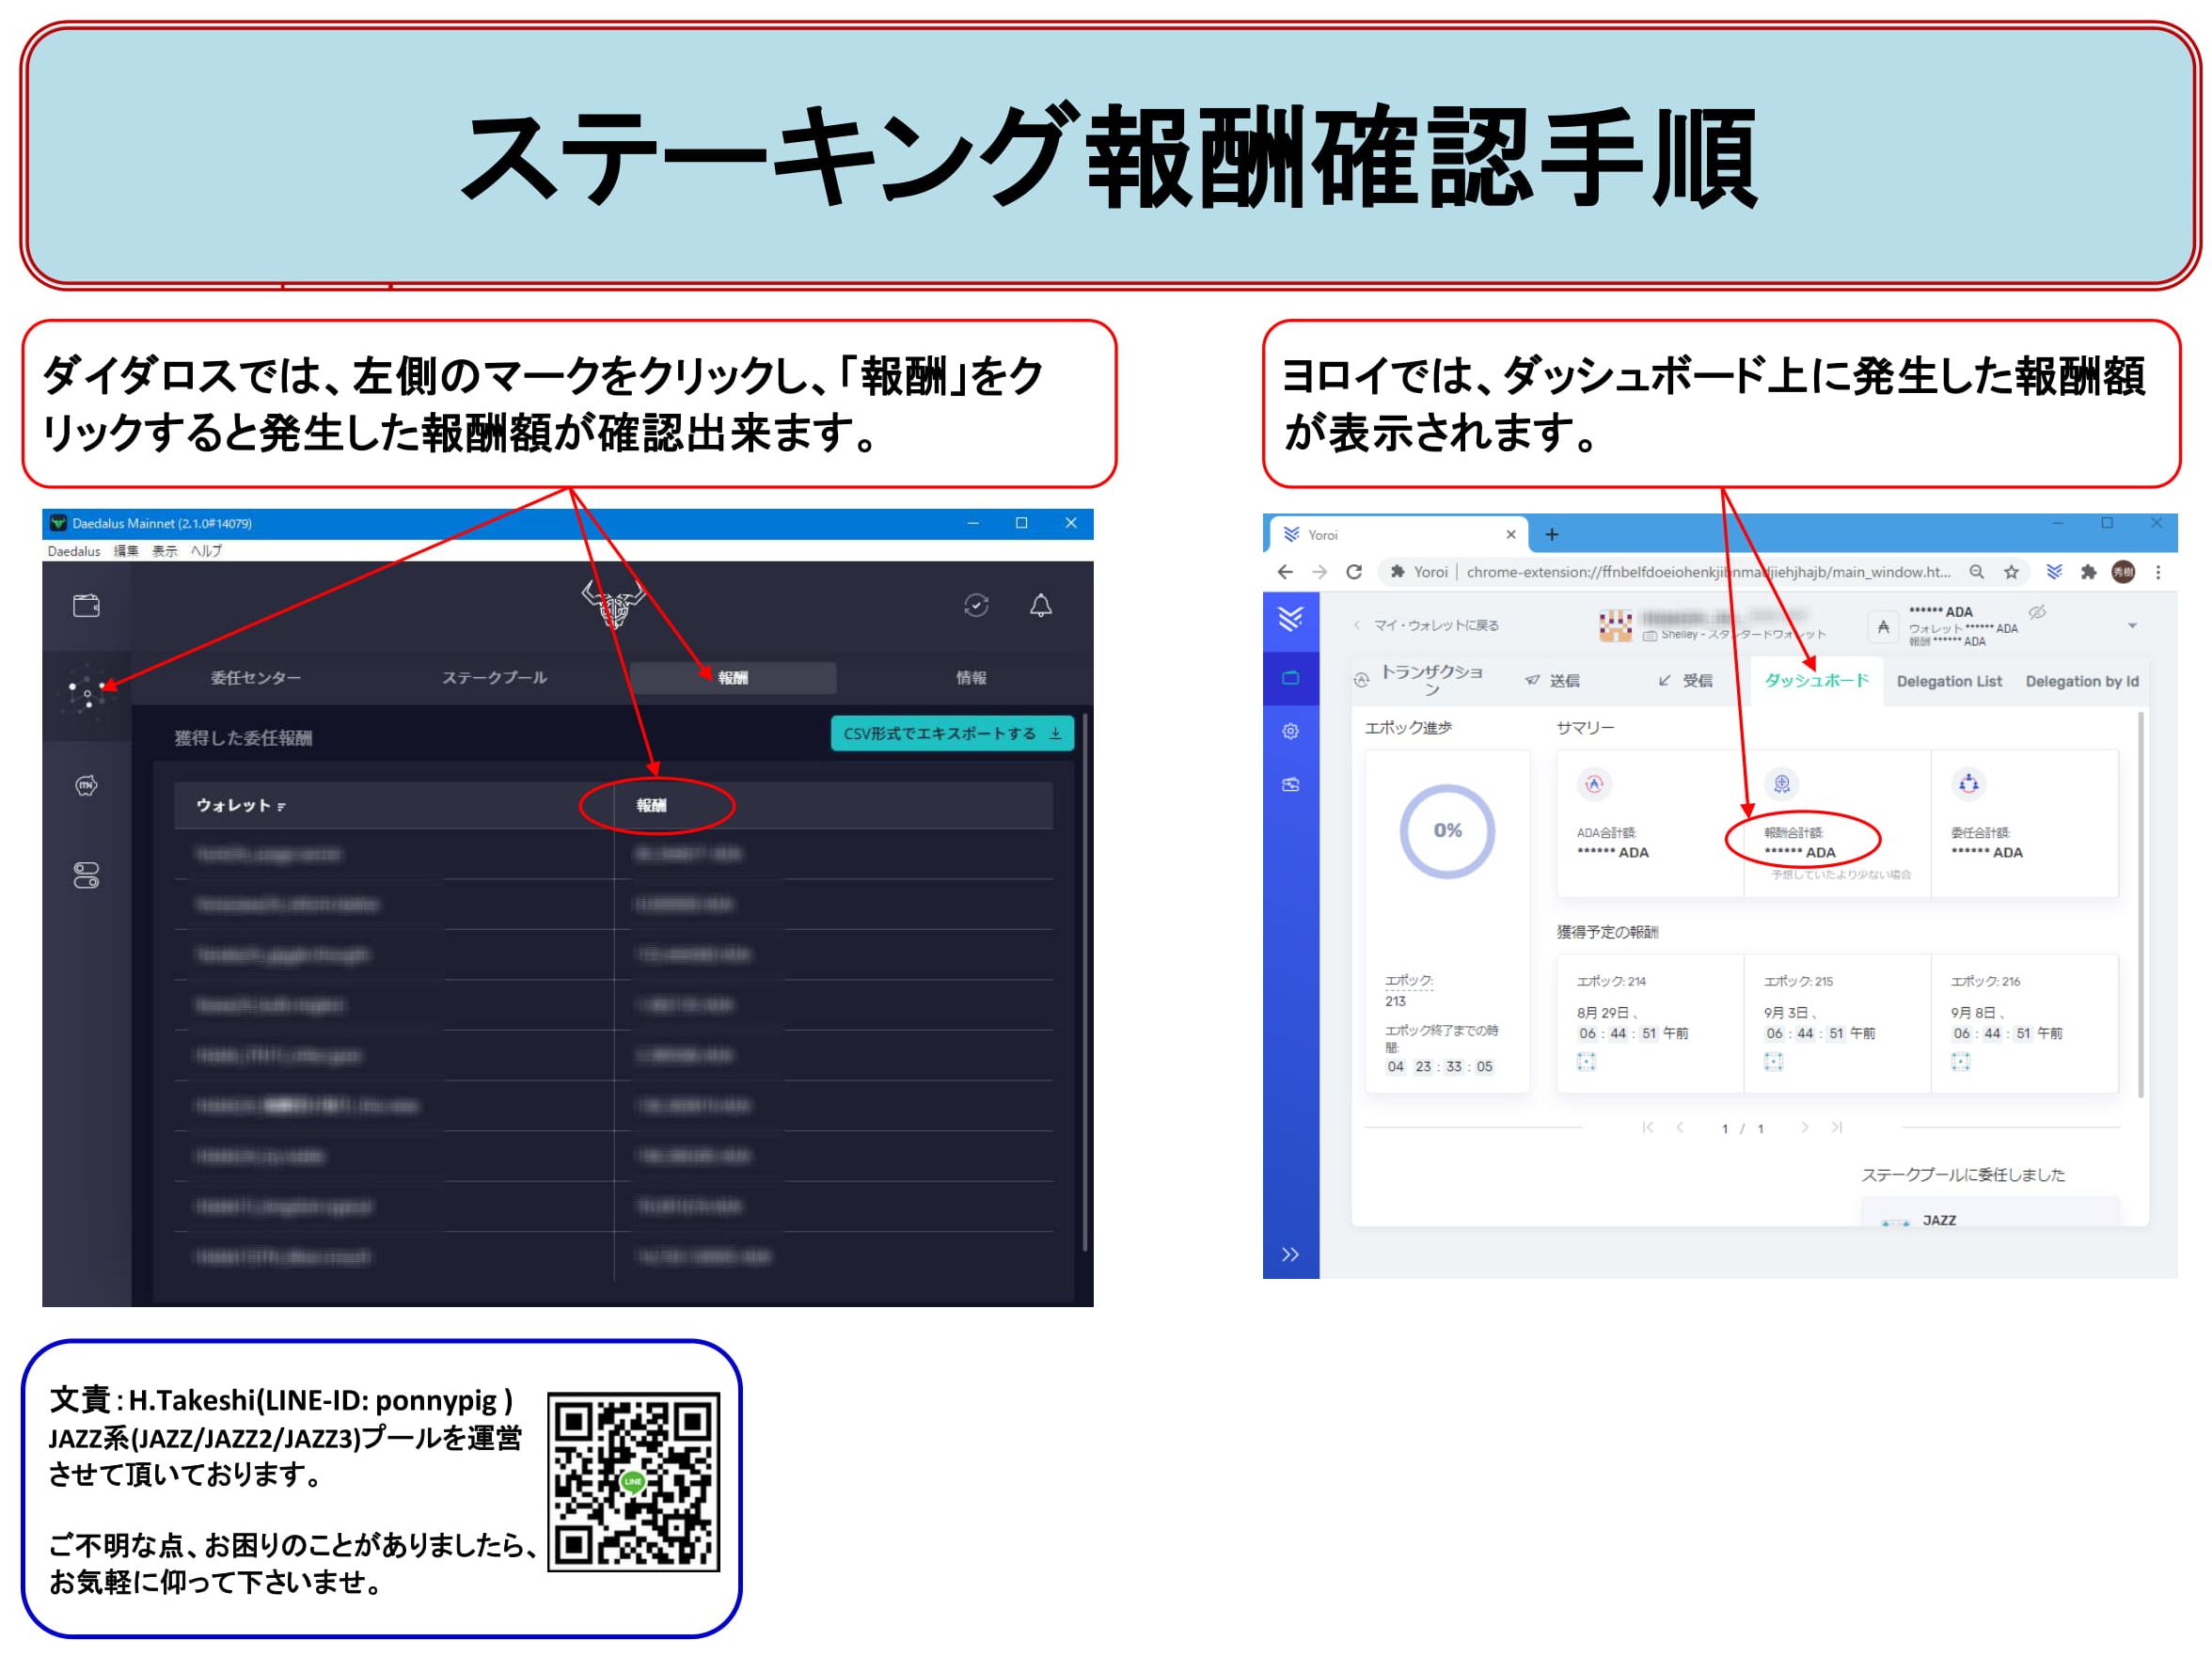Image resolution: width=2212 pixels, height=1656 pixels.
Task: Click CSV形式でエクスポートする button
Action: [951, 733]
